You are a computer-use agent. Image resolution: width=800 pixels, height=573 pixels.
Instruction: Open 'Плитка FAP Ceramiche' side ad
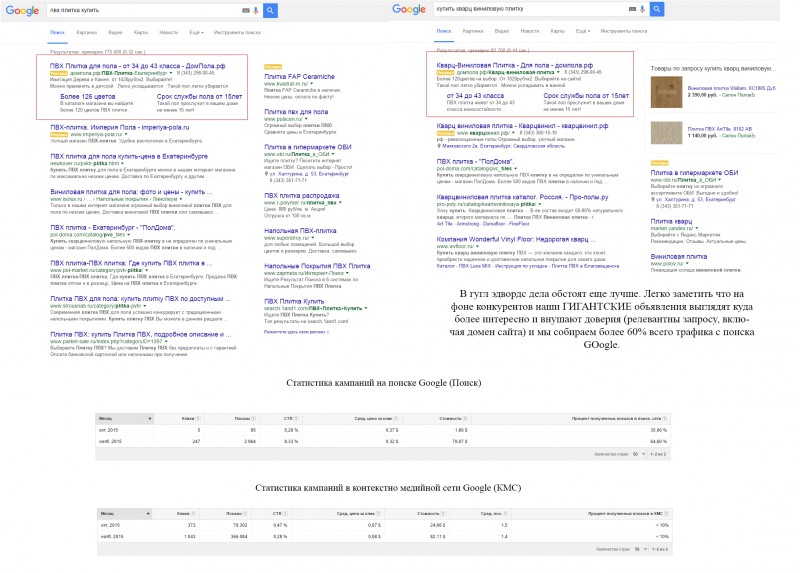(x=299, y=77)
